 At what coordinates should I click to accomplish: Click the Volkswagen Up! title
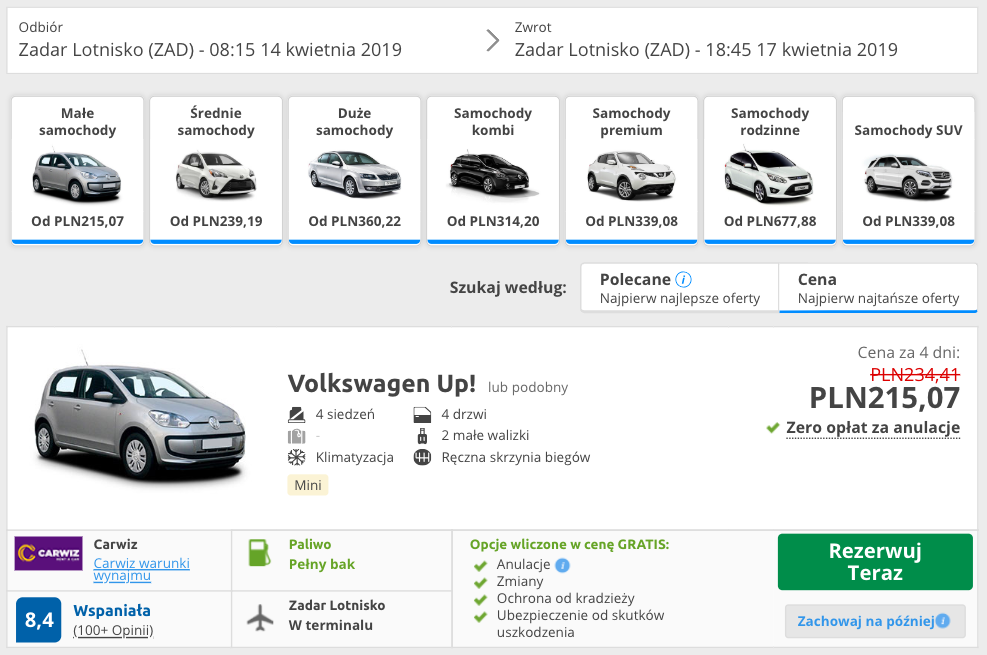(x=381, y=383)
